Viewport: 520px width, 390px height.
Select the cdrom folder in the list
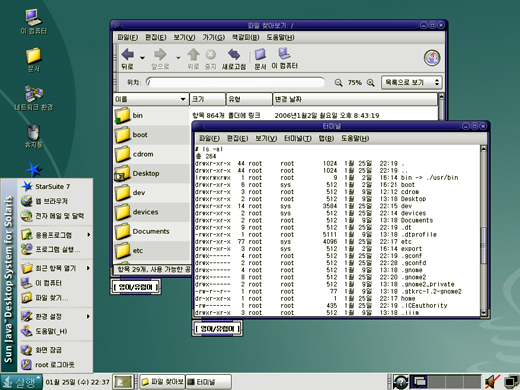(152, 154)
